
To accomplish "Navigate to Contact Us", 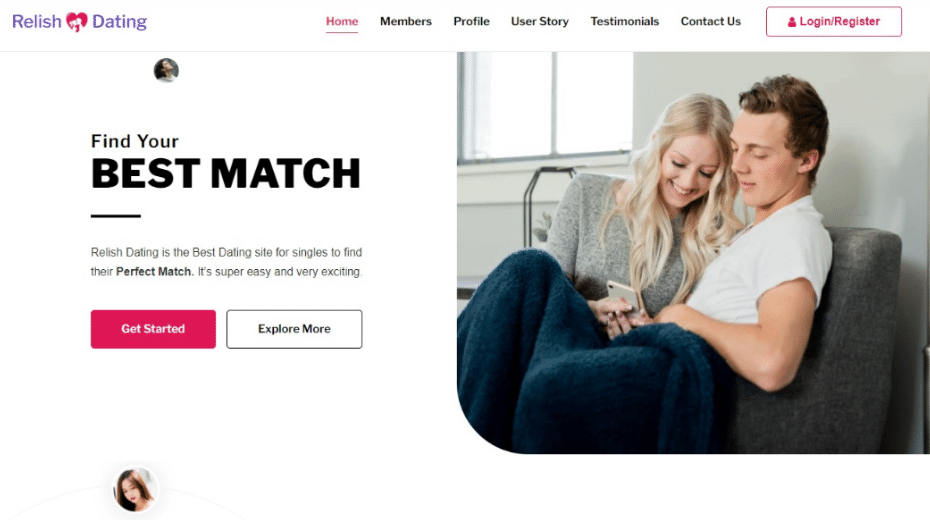I will (711, 21).
